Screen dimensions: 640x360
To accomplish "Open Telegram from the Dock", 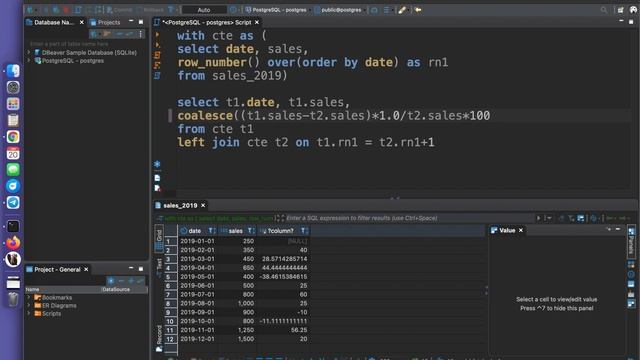I will click(x=13, y=202).
